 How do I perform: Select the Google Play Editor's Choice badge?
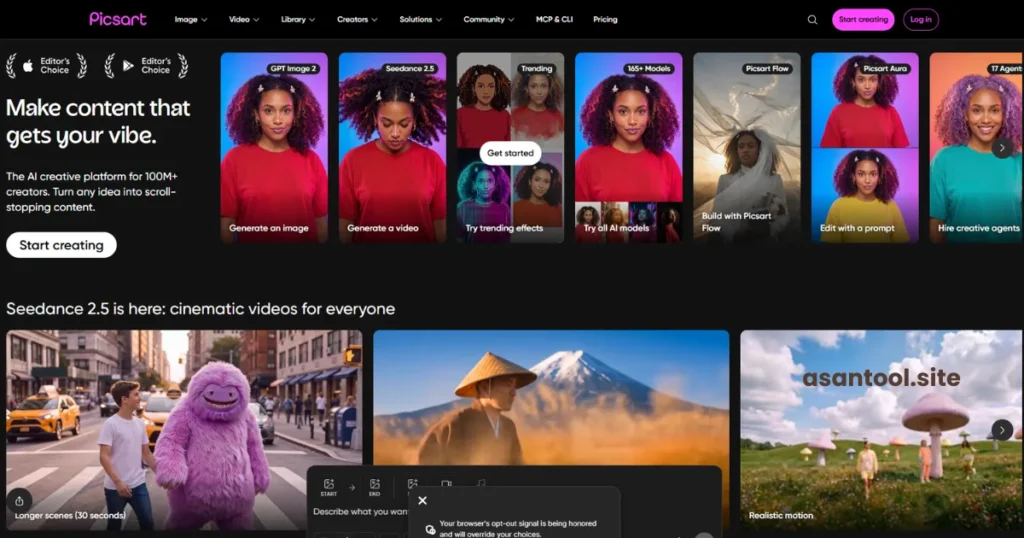click(x=147, y=66)
